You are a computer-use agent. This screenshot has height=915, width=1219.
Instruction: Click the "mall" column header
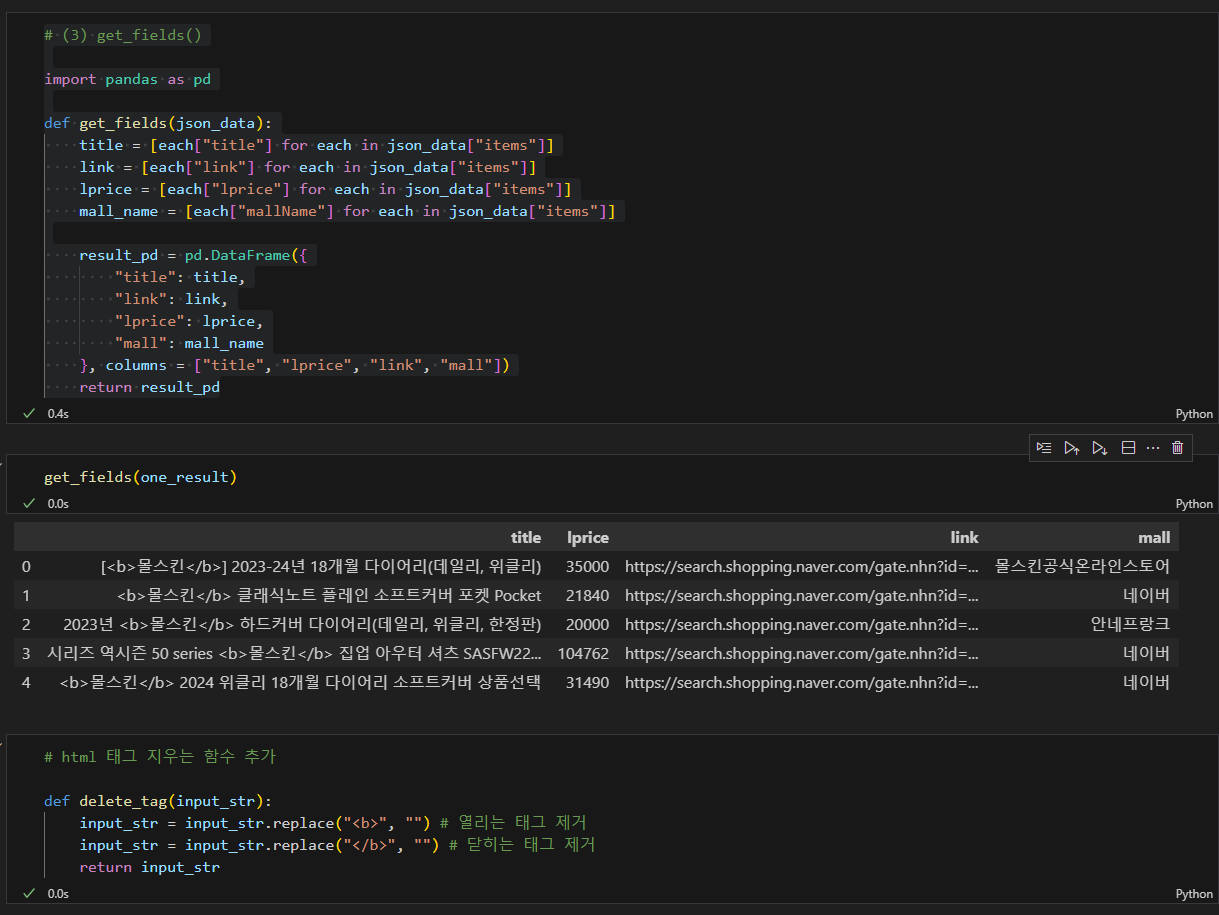tap(1154, 537)
